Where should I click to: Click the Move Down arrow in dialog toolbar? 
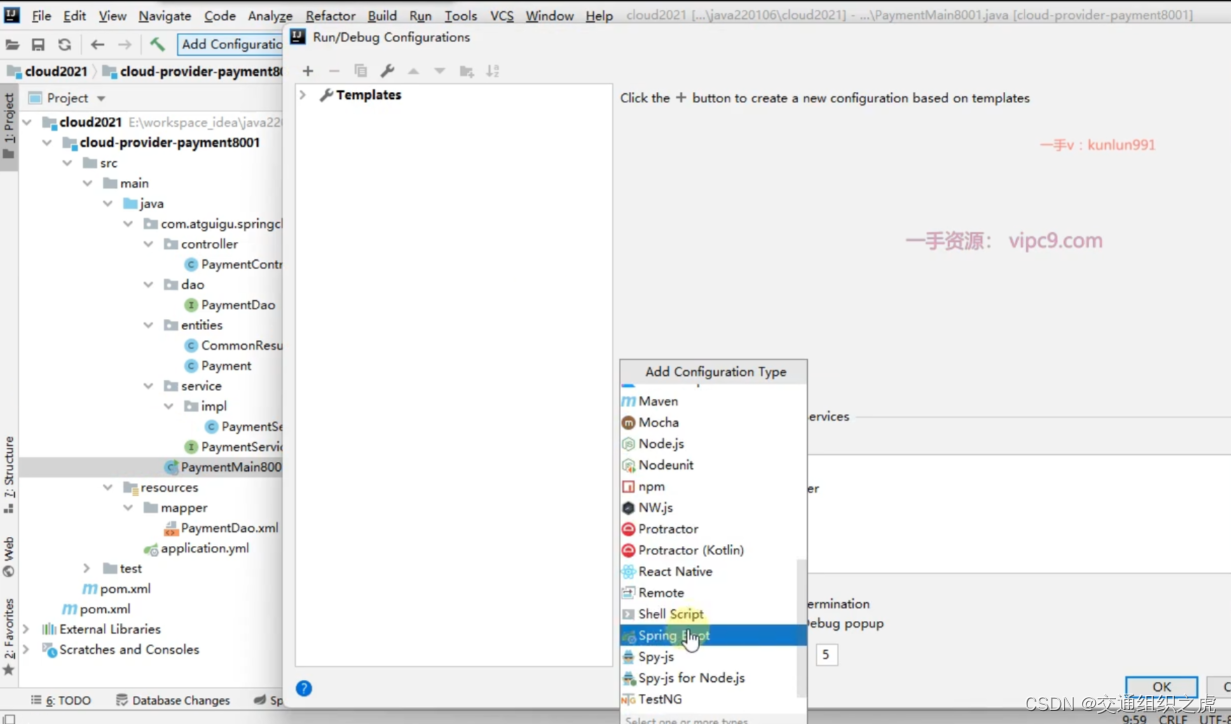coord(440,71)
